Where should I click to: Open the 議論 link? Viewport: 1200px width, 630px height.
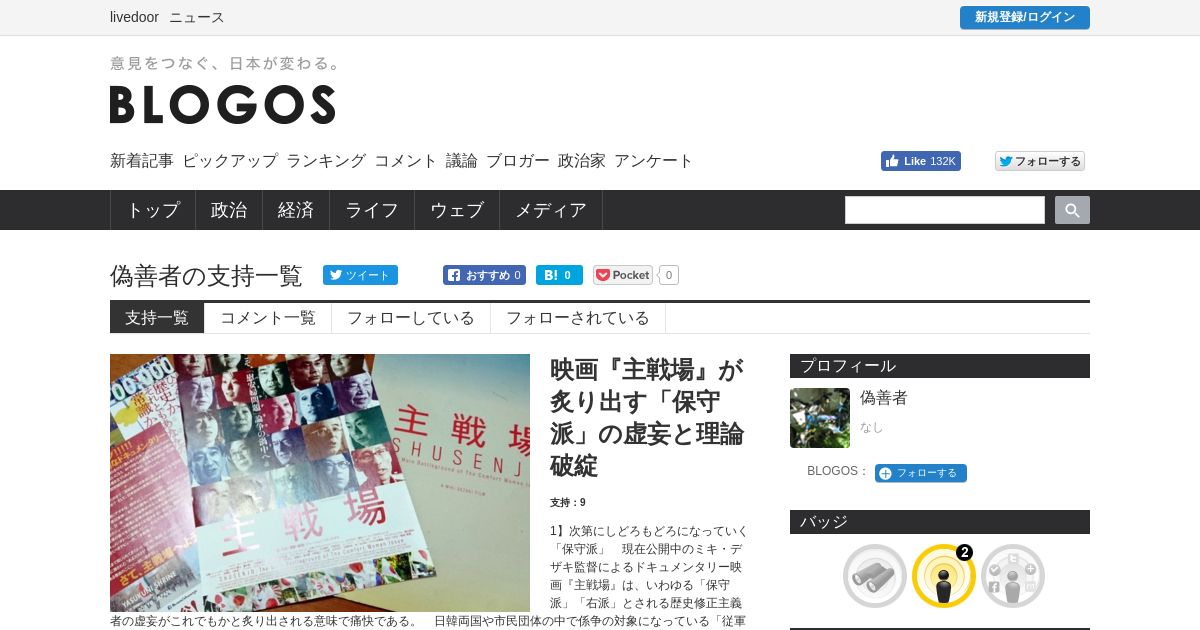[462, 161]
